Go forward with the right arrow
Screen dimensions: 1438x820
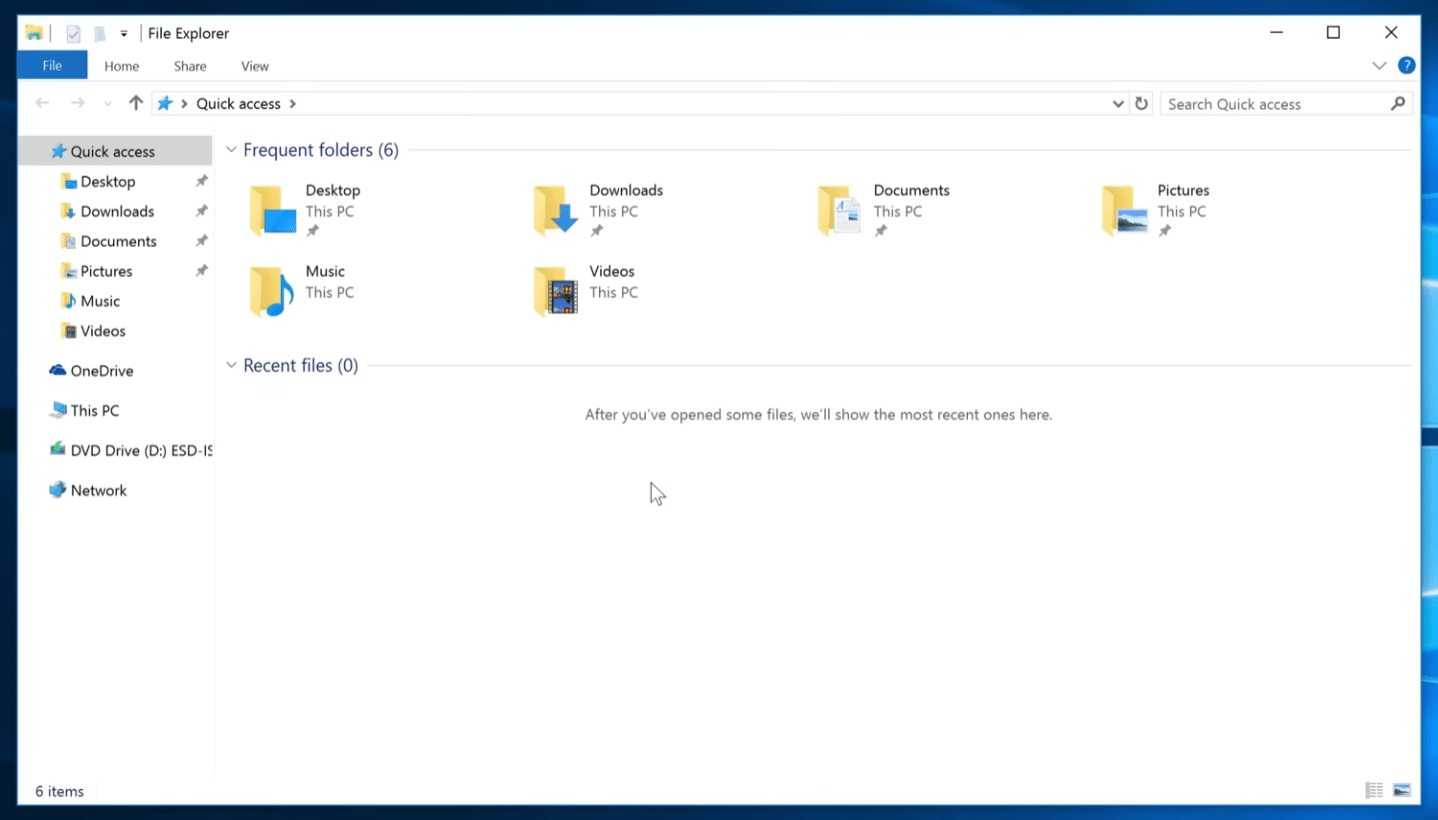pyautogui.click(x=78, y=103)
